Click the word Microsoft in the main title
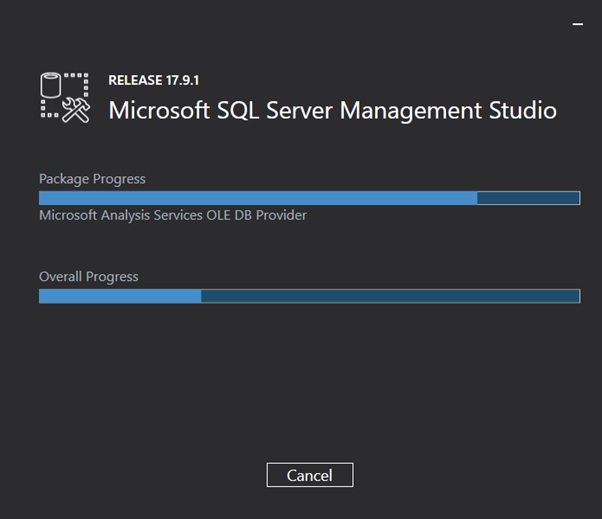This screenshot has height=519, width=602. point(159,110)
